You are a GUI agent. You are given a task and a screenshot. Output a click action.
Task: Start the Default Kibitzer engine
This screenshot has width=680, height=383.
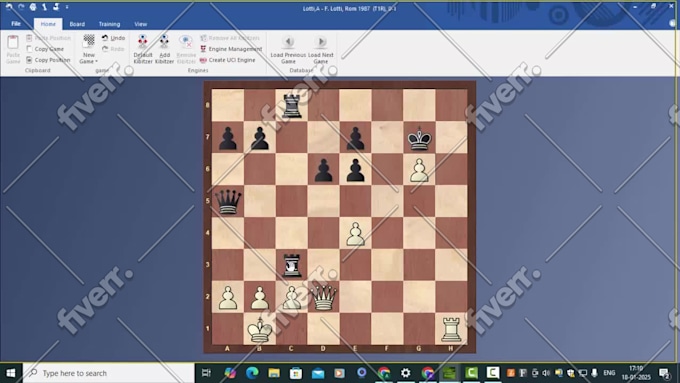pos(143,49)
